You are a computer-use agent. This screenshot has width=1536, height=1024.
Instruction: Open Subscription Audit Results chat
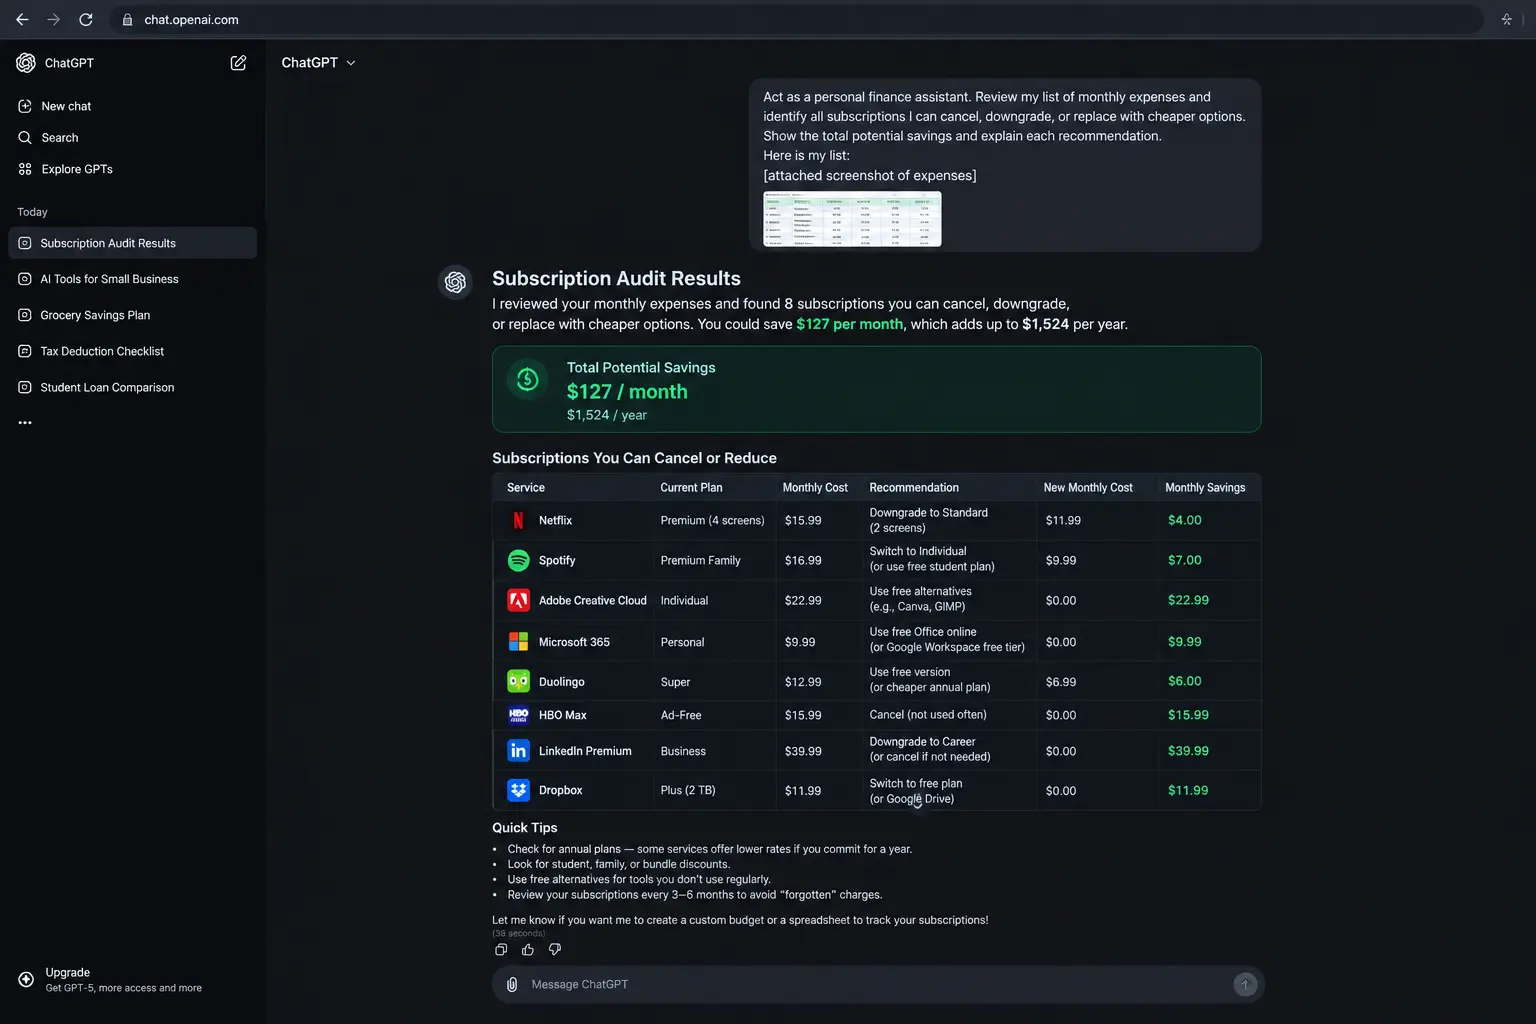[x=132, y=243]
